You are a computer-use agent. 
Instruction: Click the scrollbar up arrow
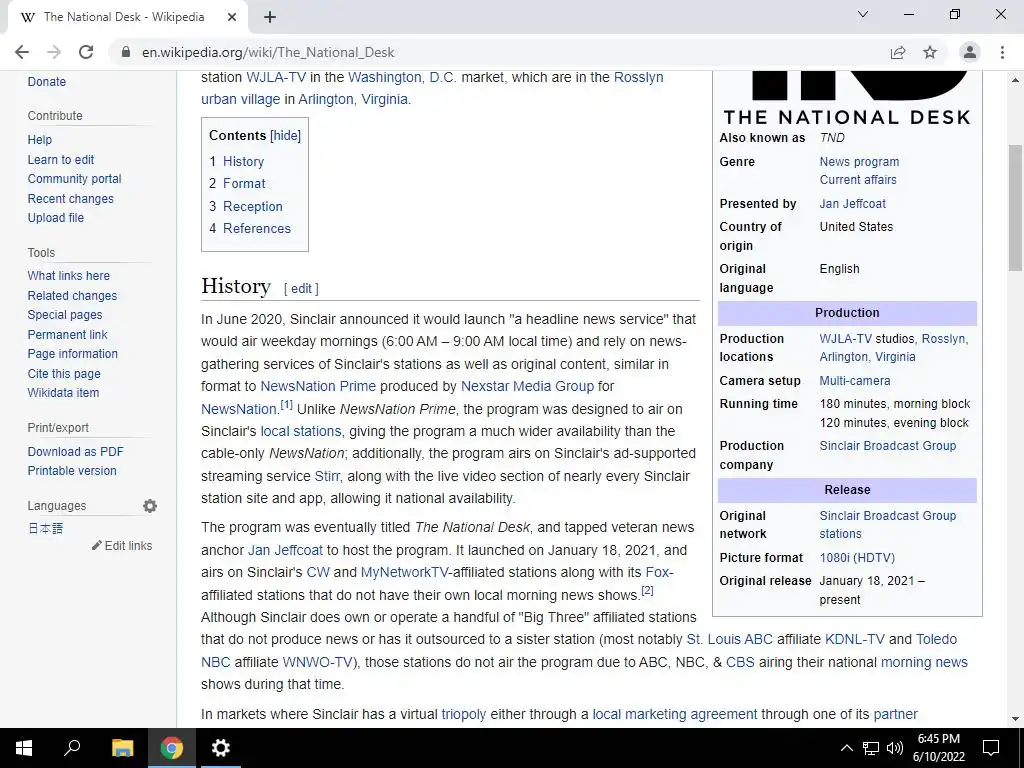coord(1015,80)
